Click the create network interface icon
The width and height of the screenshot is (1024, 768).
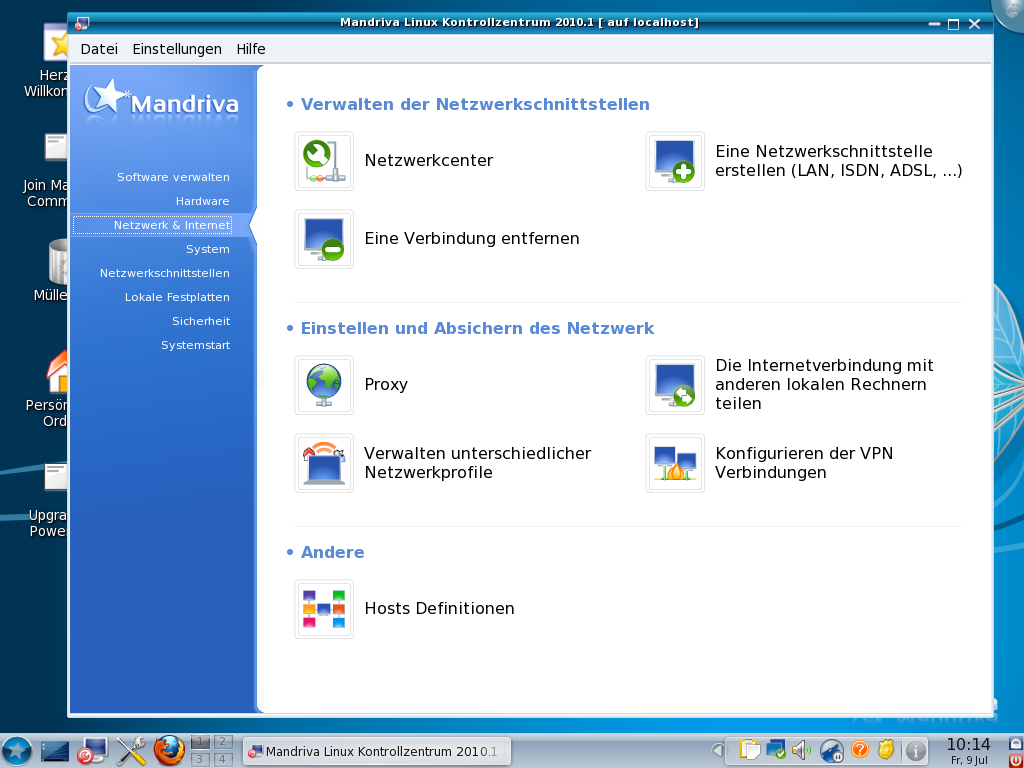[x=675, y=161]
